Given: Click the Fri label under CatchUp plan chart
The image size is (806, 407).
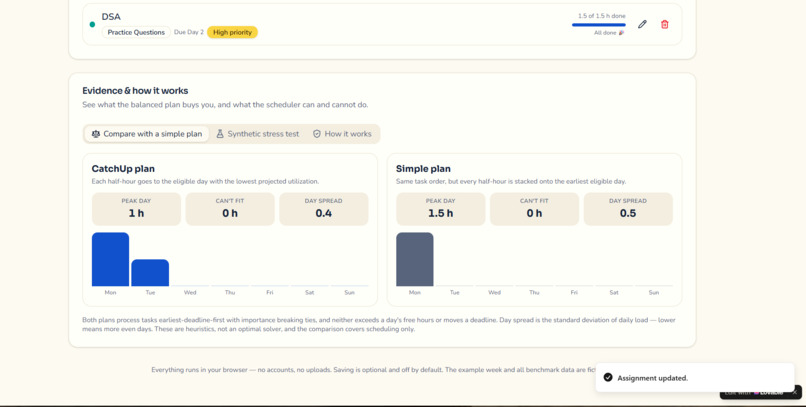Looking at the screenshot, I should pos(270,292).
